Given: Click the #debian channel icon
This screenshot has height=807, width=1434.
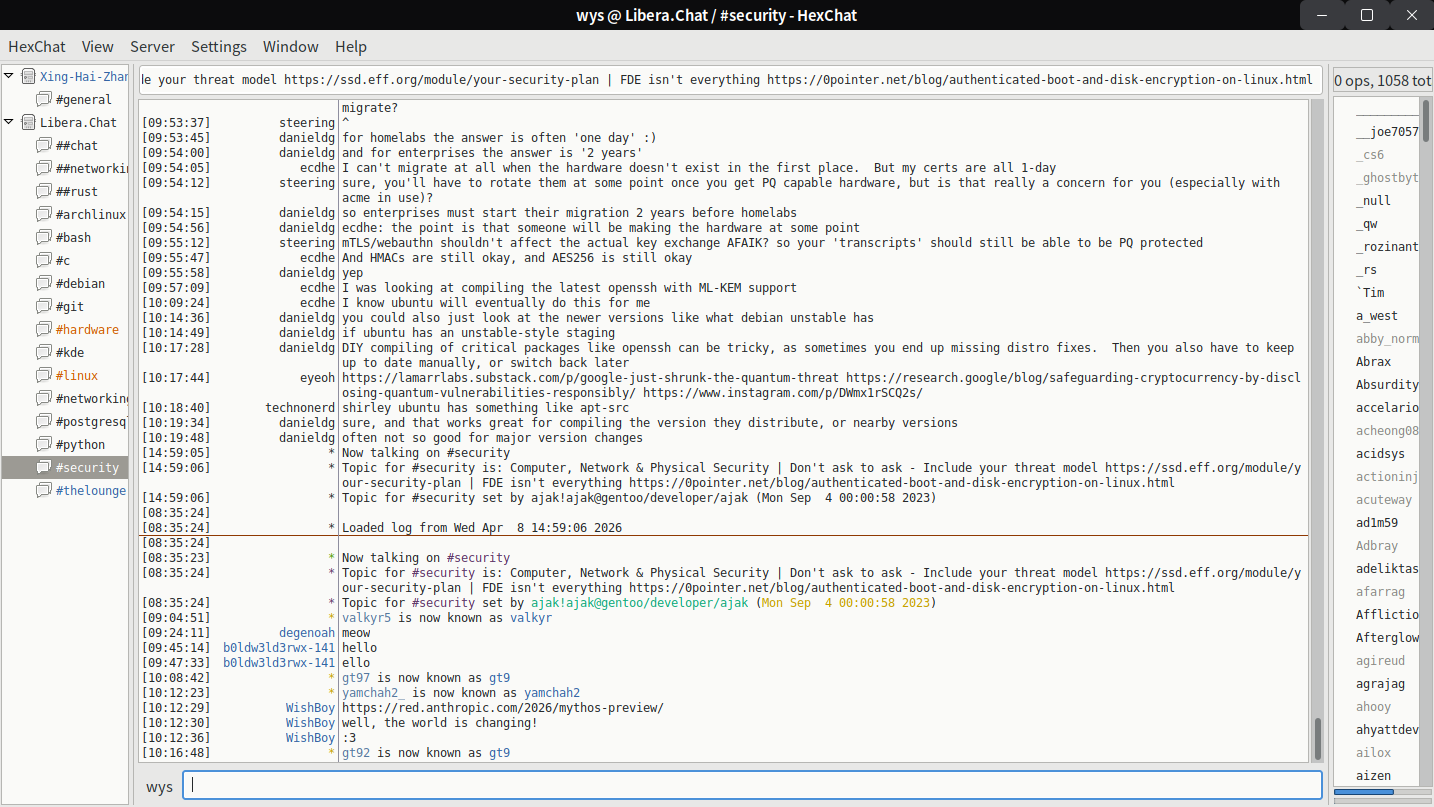Looking at the screenshot, I should (44, 283).
